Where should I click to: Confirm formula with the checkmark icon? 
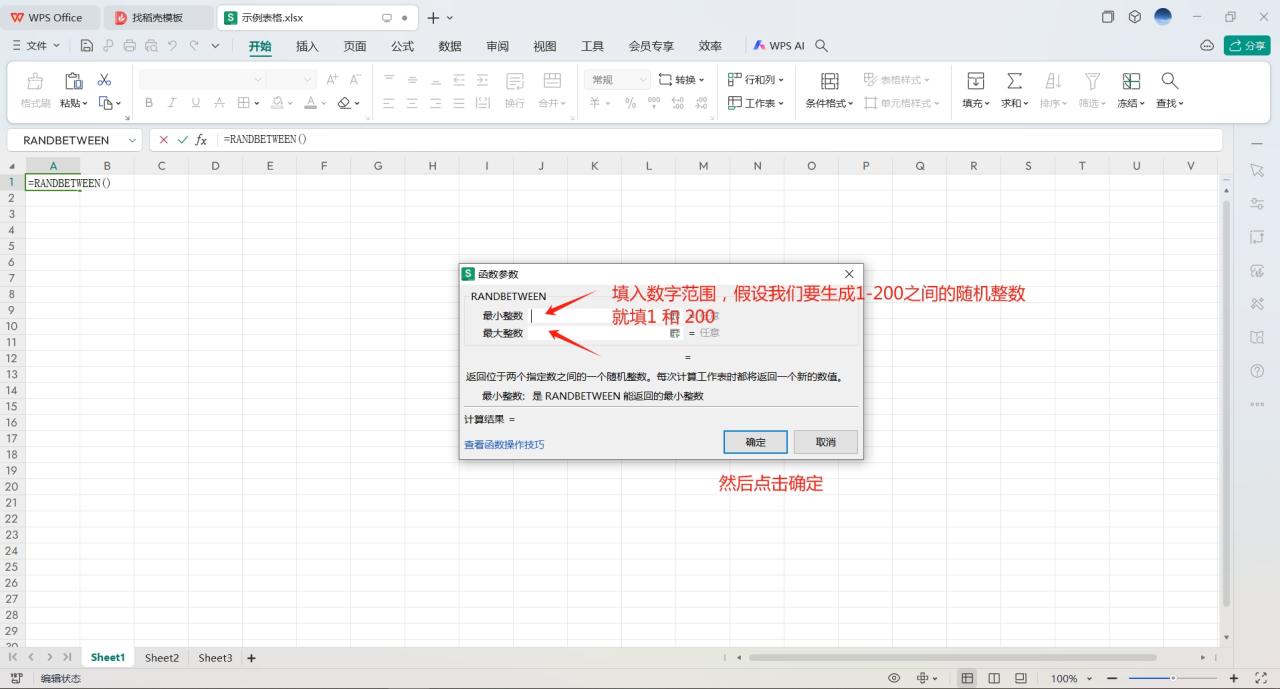(x=182, y=140)
